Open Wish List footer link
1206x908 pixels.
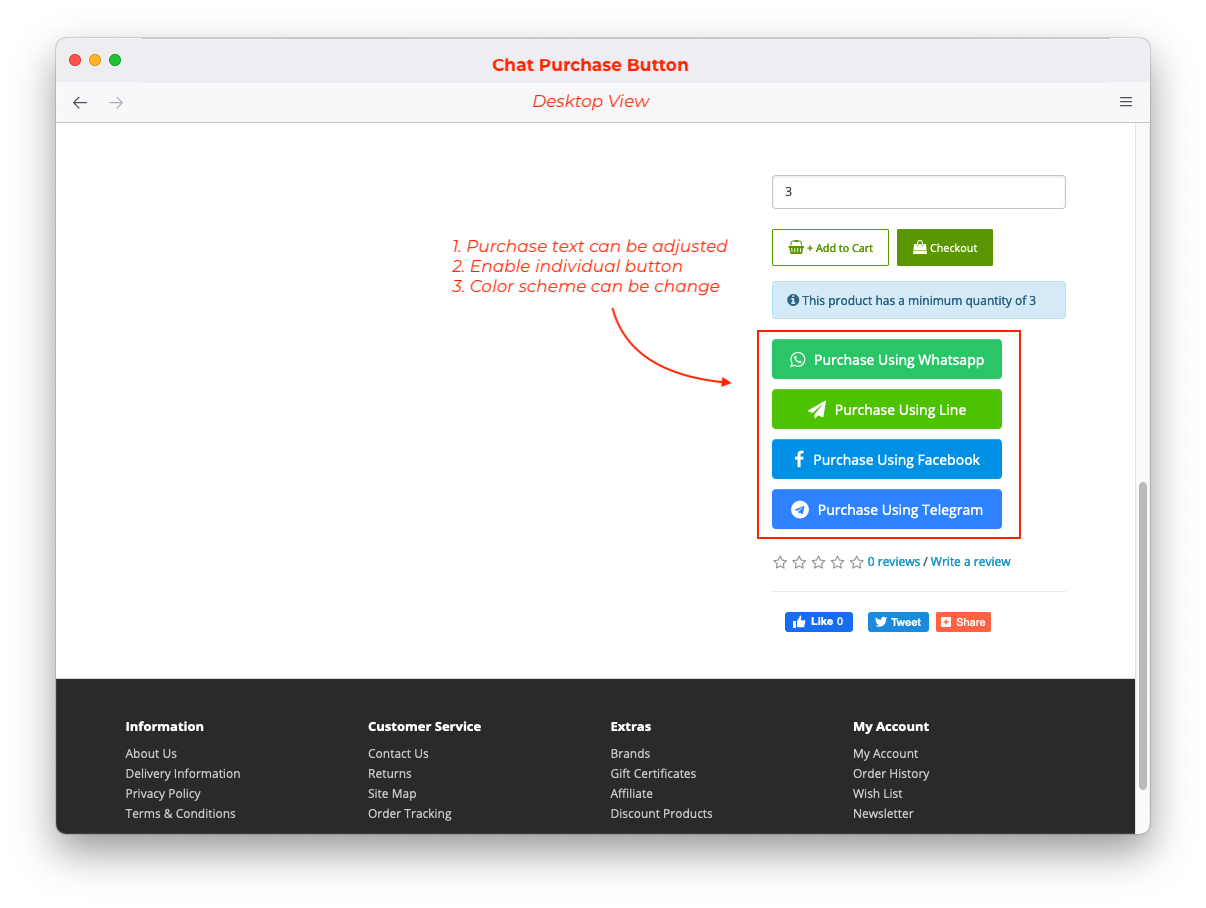coord(878,794)
